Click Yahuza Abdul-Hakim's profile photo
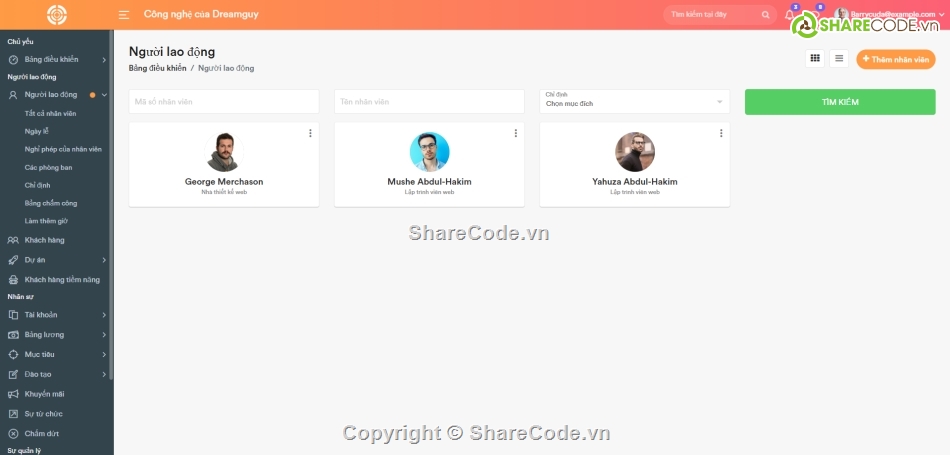 click(634, 152)
